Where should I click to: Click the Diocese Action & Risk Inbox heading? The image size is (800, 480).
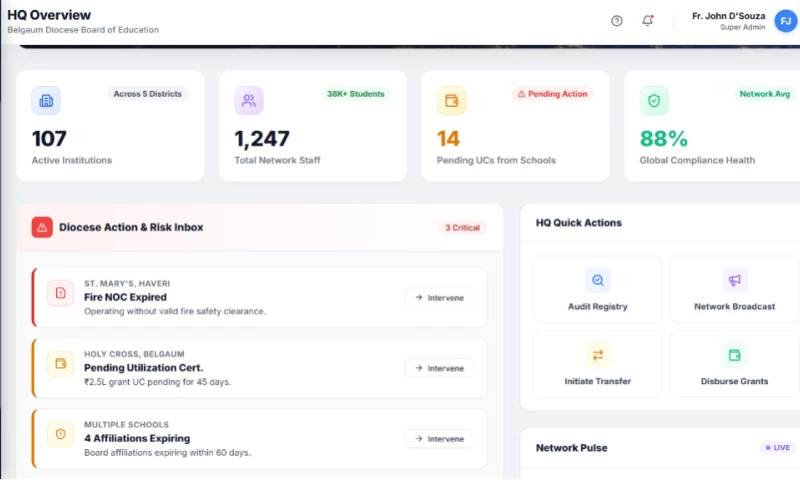click(x=131, y=228)
